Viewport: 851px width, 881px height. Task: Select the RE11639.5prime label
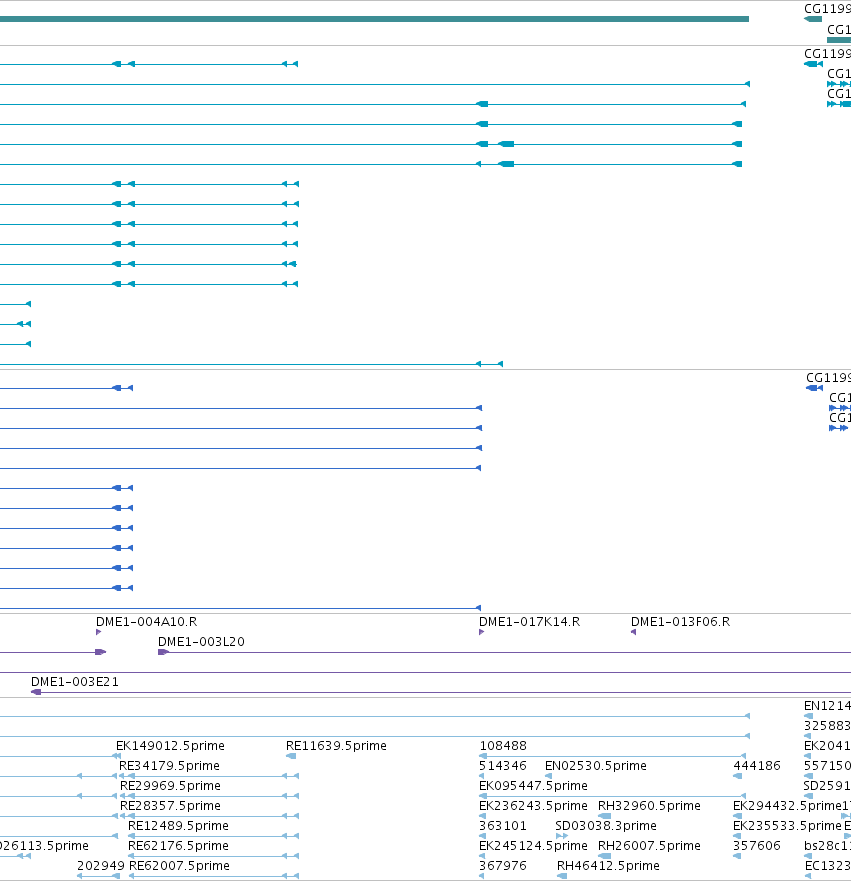[336, 746]
